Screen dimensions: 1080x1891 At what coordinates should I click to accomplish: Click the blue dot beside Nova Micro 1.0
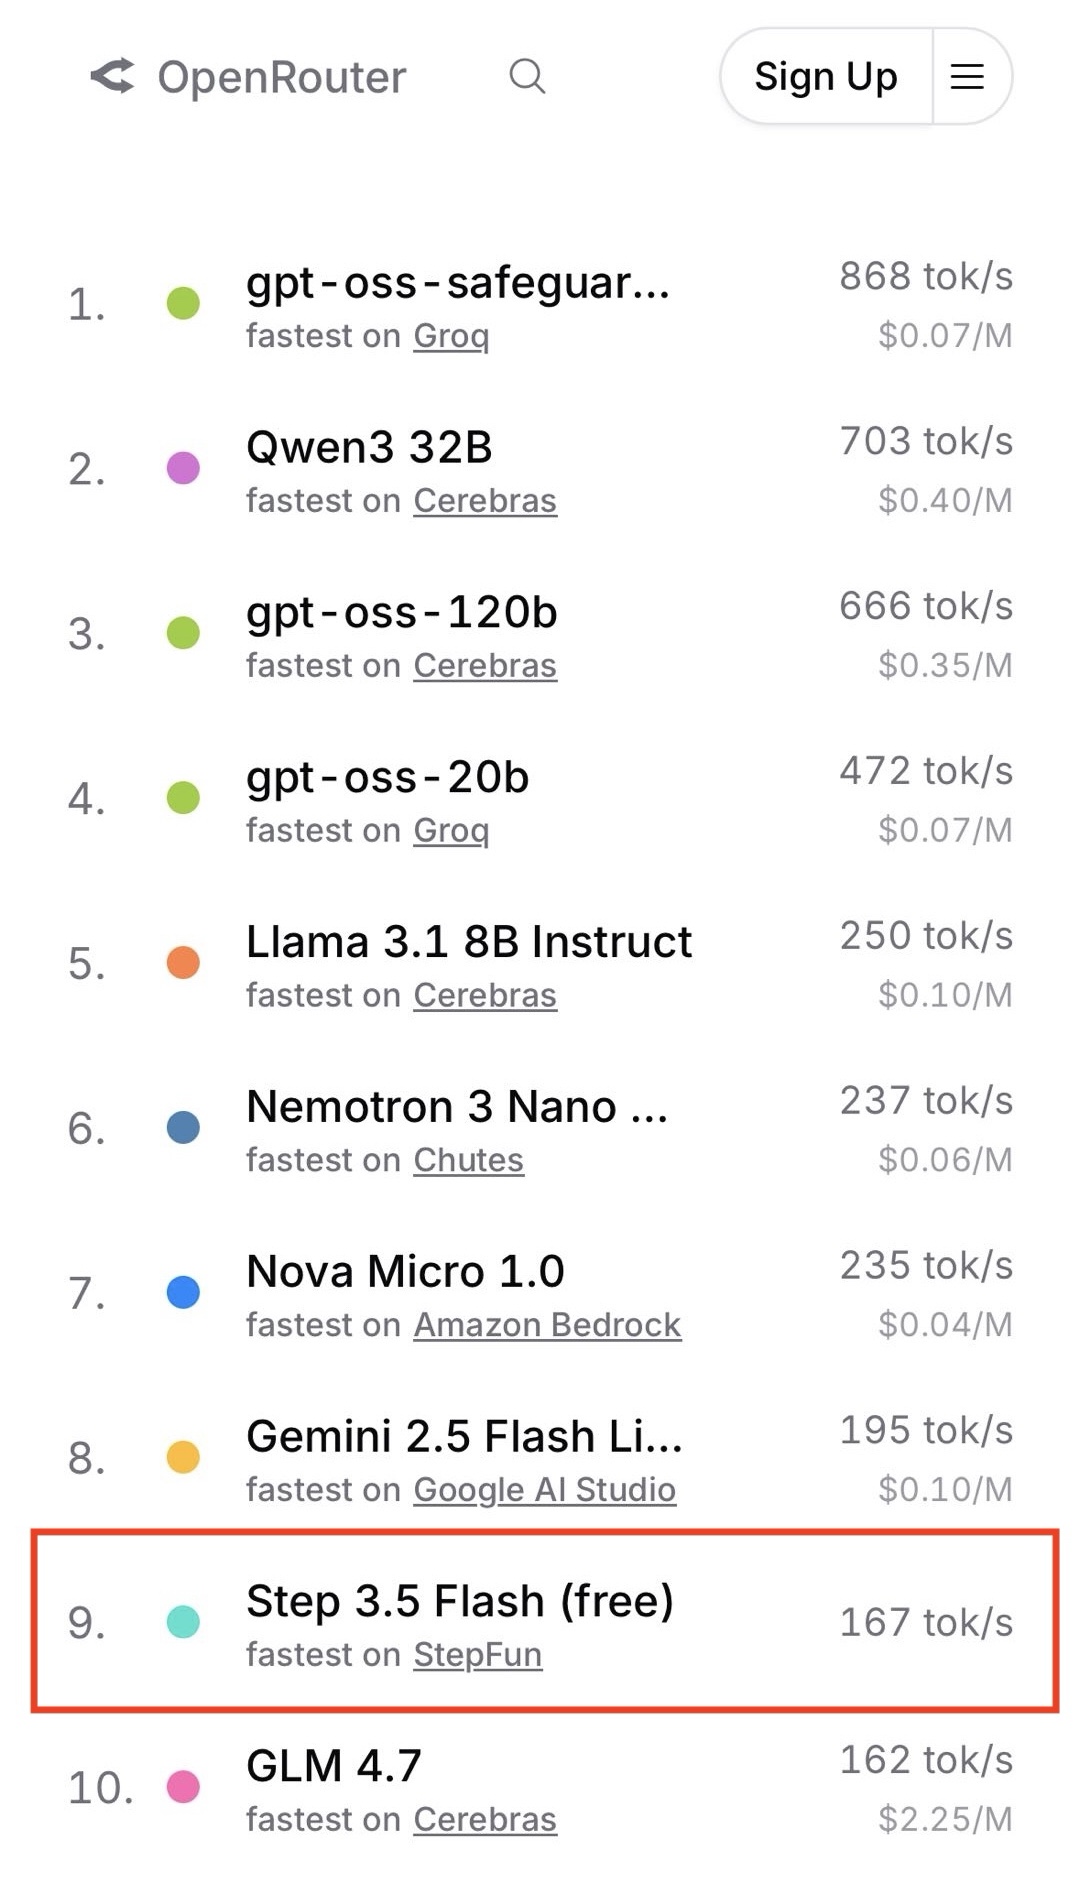[x=183, y=1293]
